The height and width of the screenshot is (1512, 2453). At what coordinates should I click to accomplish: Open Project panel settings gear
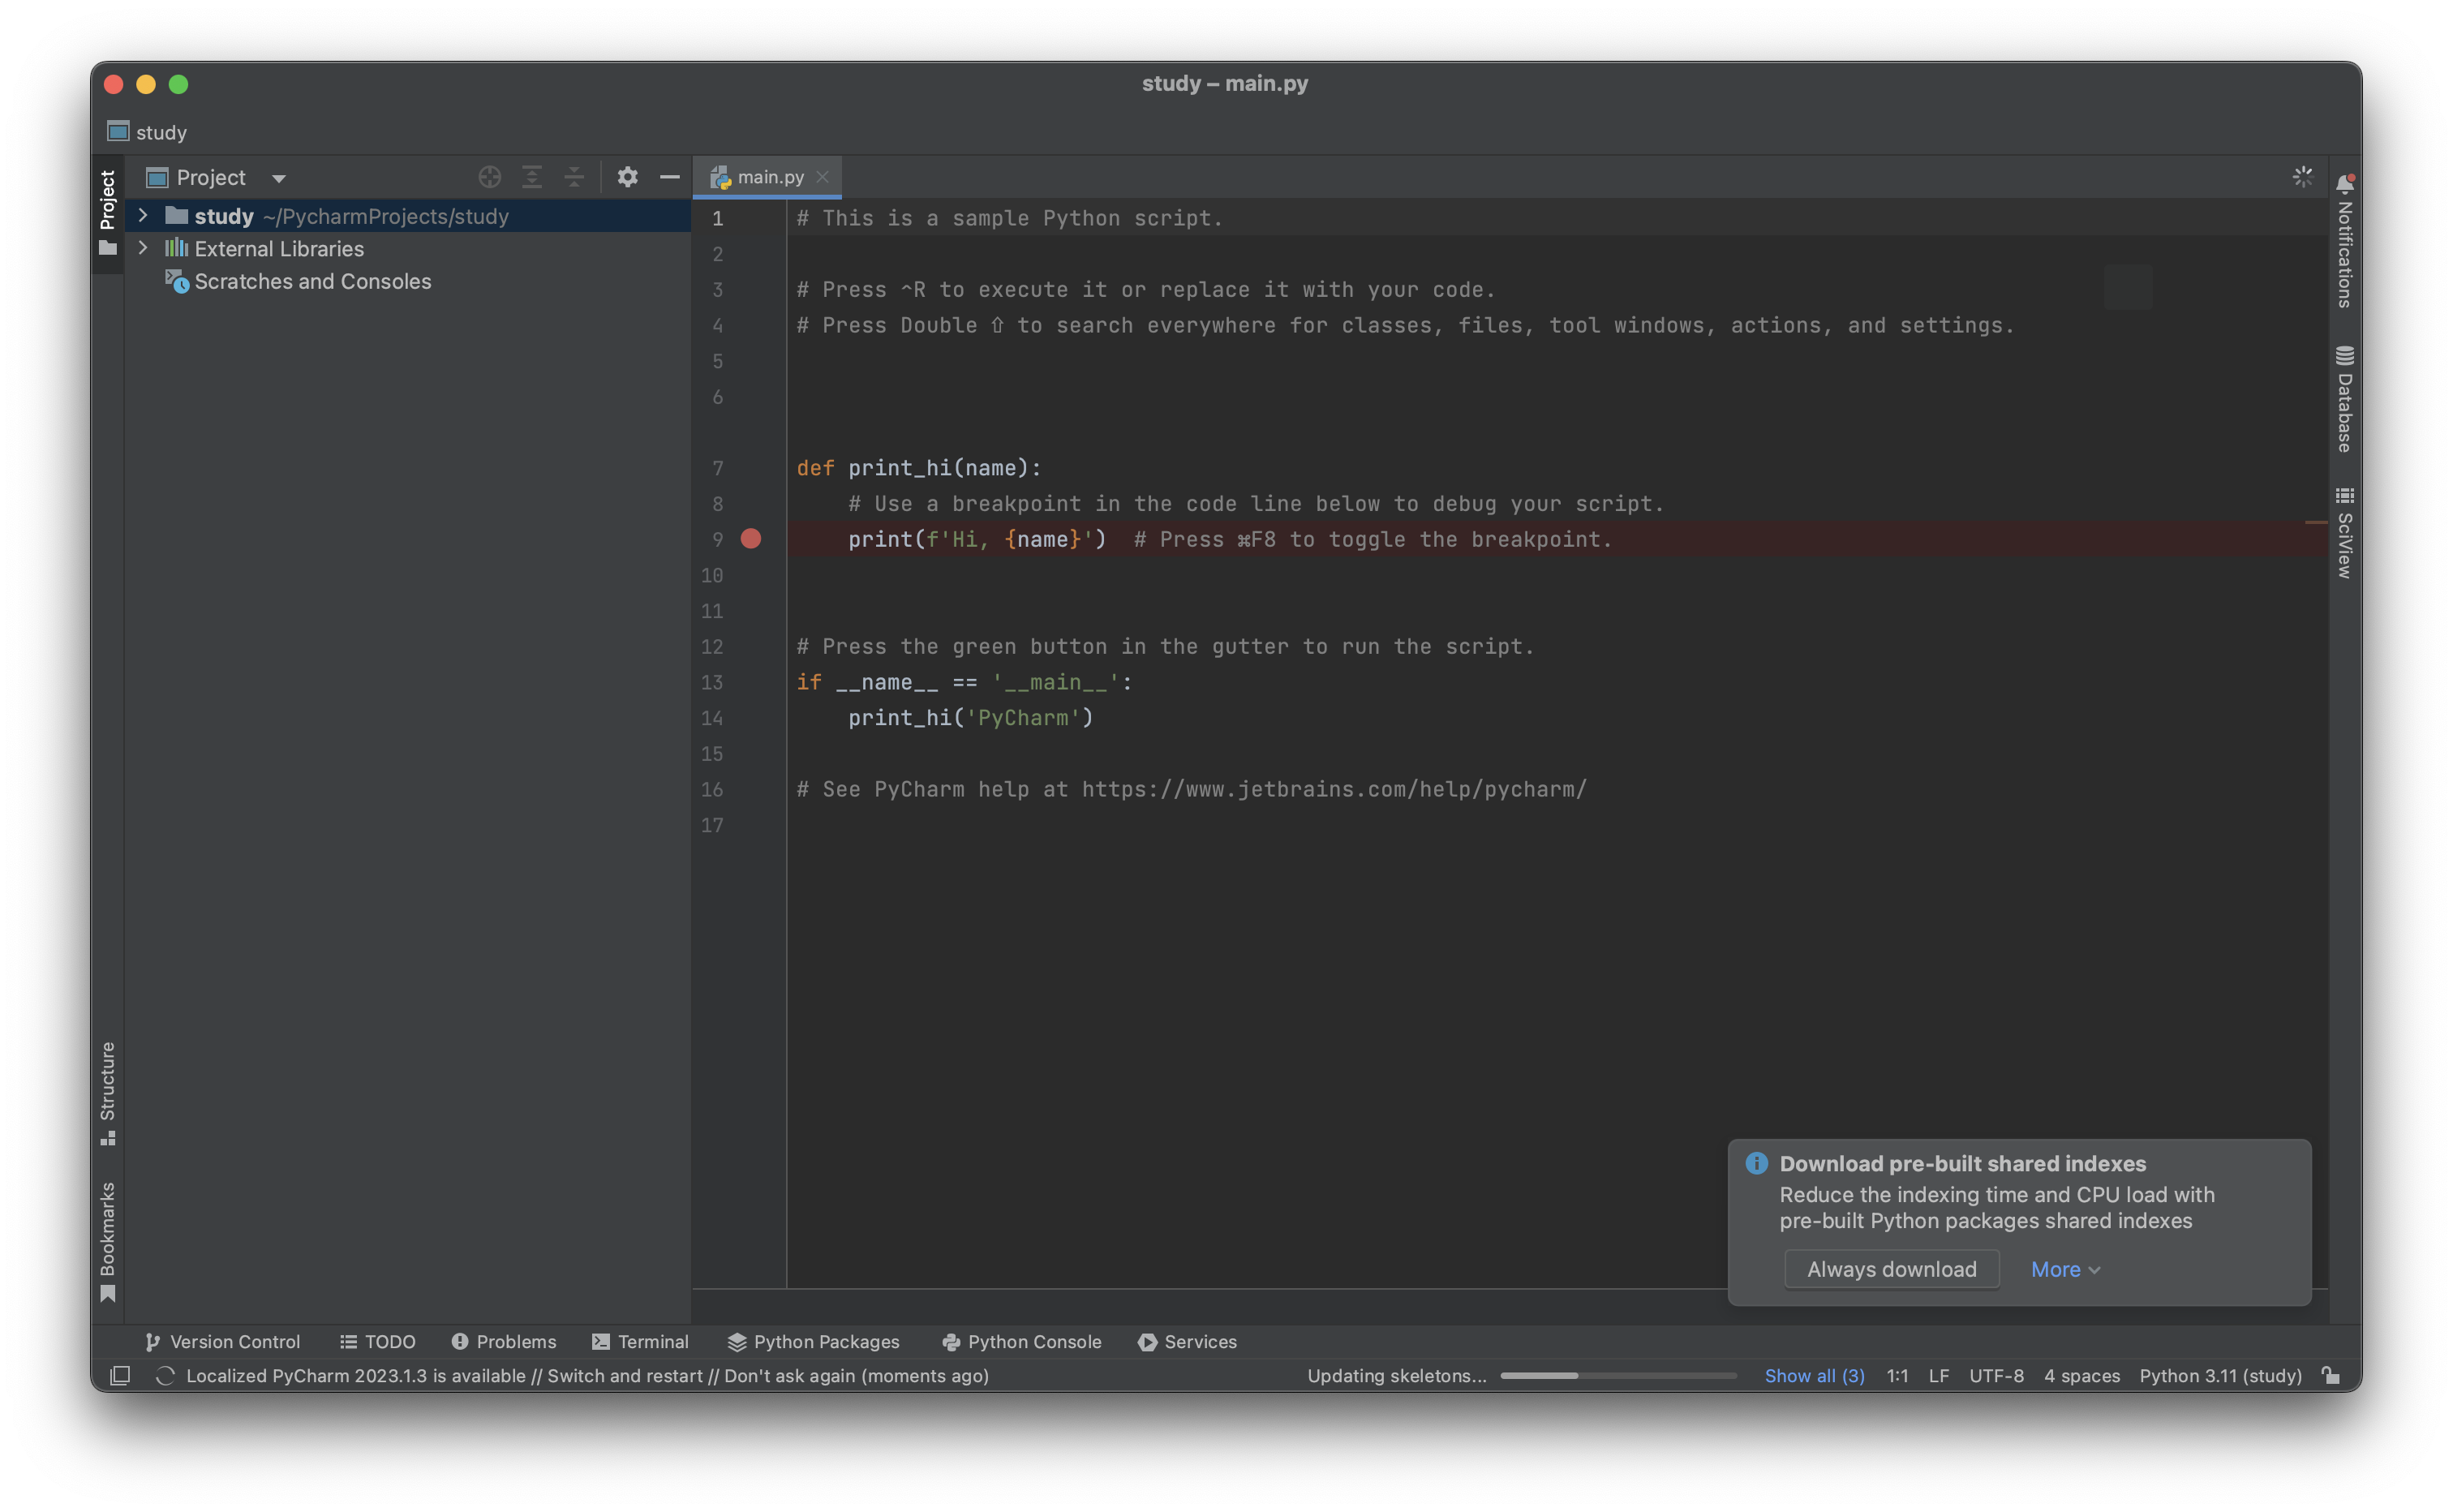pos(627,178)
